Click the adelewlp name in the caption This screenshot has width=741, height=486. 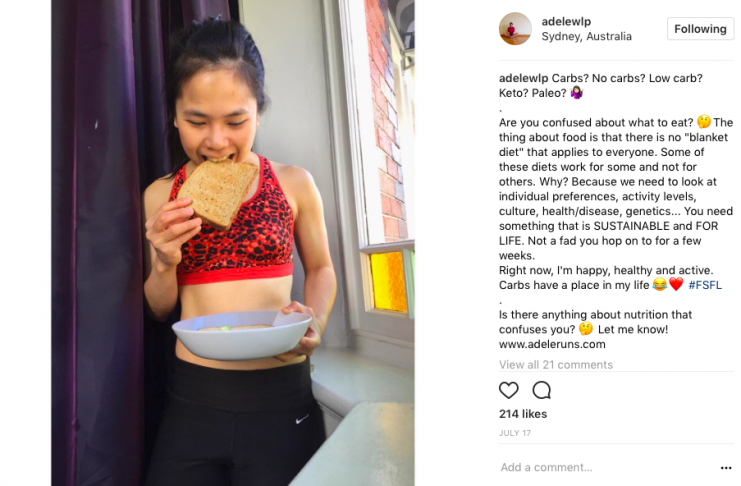(524, 78)
